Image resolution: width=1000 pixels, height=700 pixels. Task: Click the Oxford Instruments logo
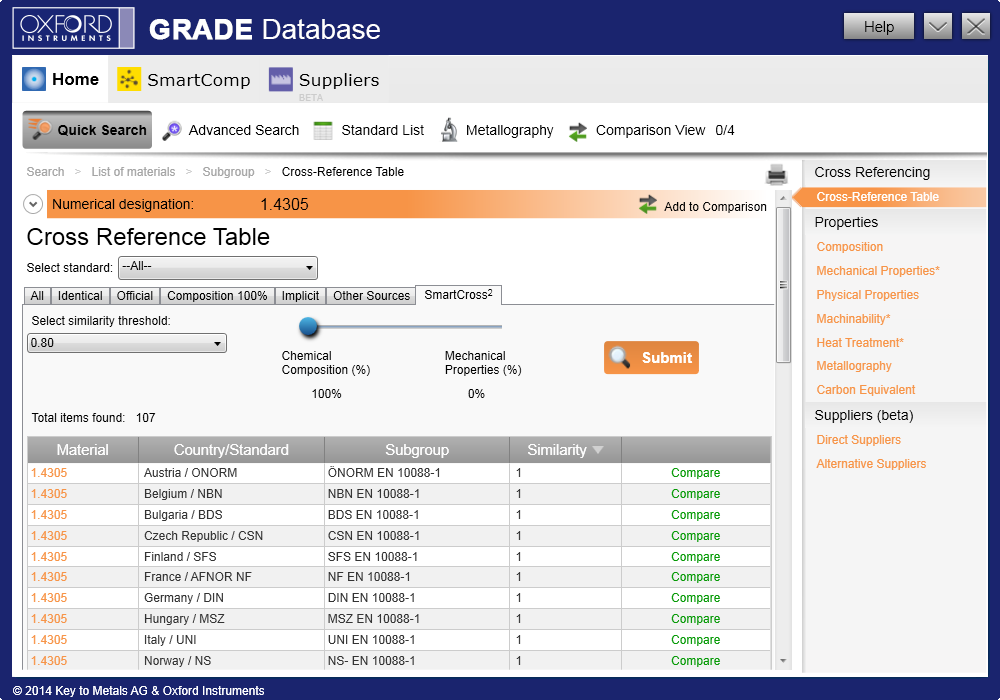pos(73,28)
